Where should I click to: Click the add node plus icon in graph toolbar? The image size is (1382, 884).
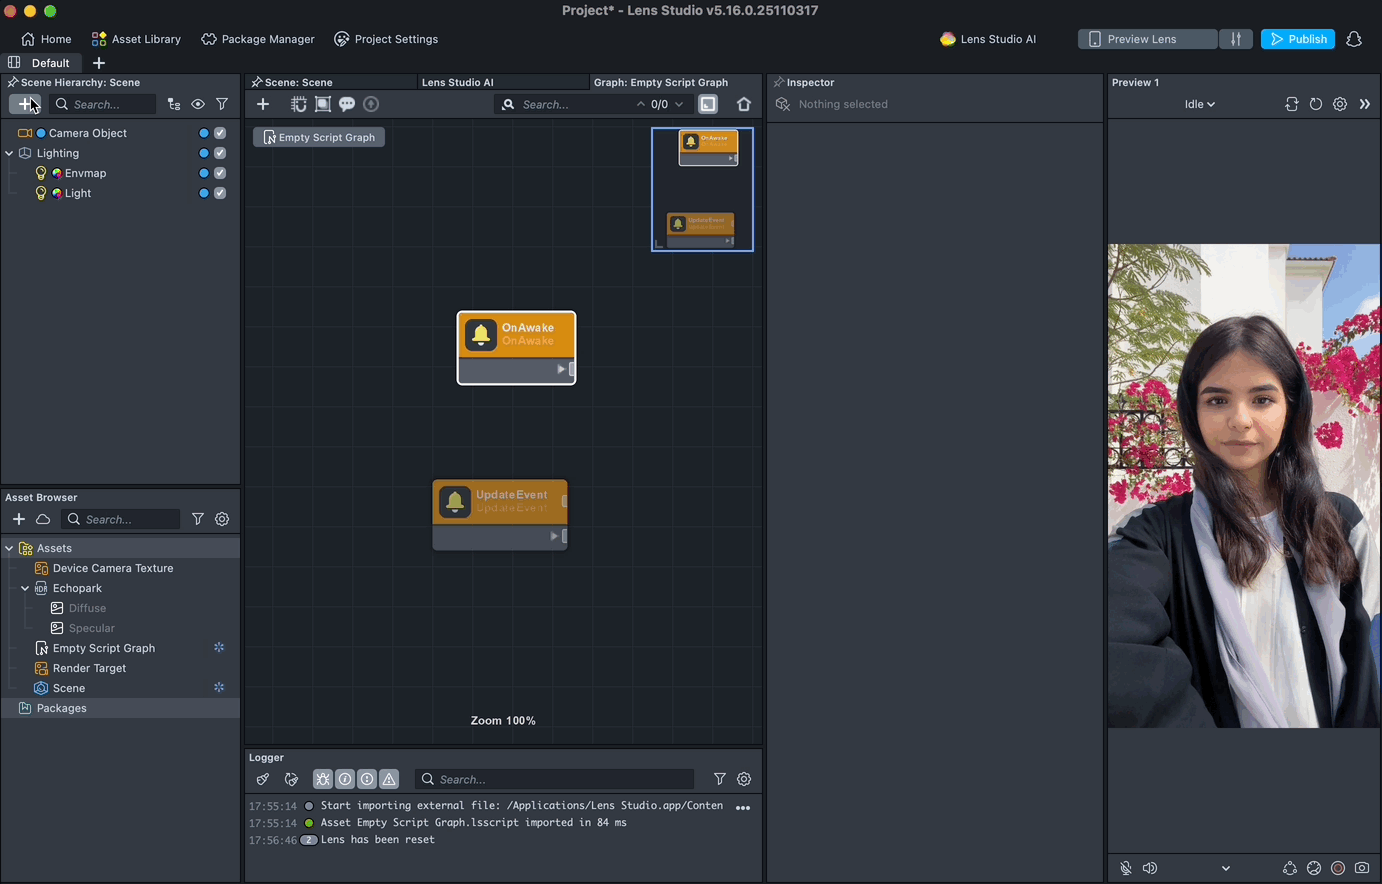click(263, 104)
